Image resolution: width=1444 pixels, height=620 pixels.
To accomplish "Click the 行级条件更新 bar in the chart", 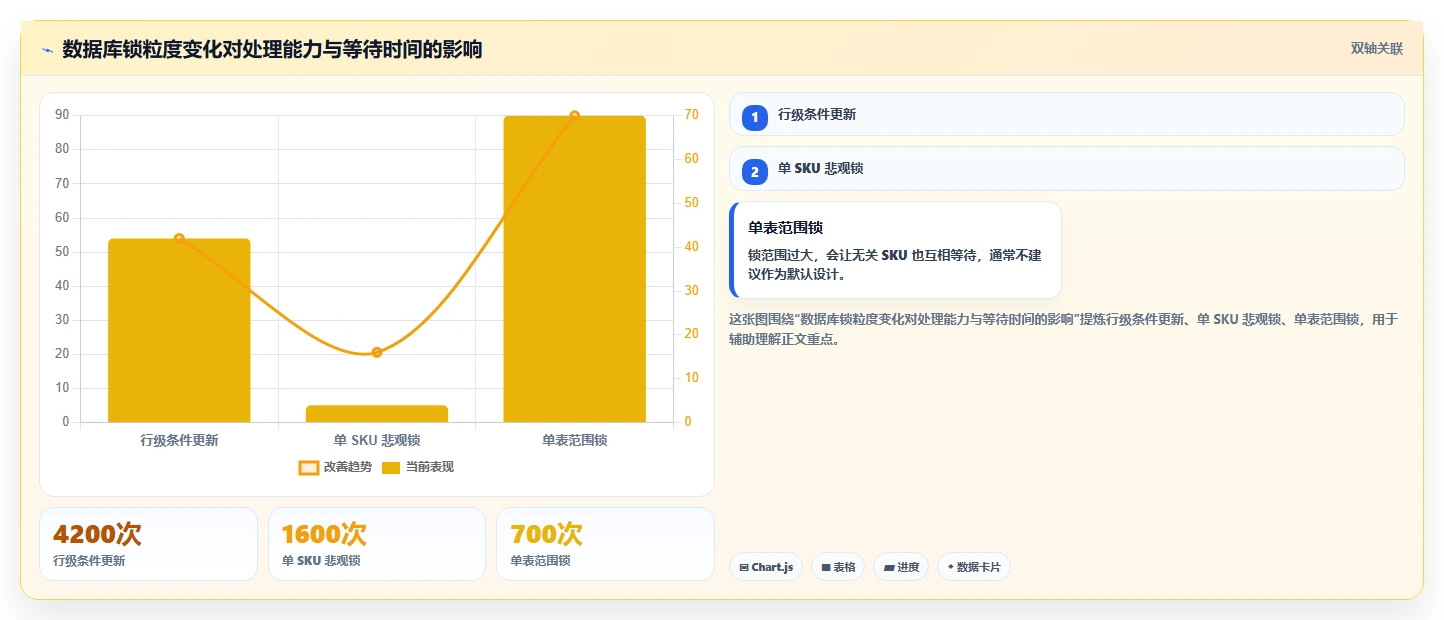I will pos(179,330).
